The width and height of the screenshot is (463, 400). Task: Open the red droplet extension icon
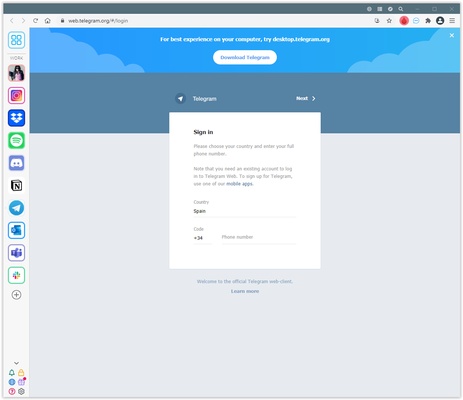pos(404,21)
